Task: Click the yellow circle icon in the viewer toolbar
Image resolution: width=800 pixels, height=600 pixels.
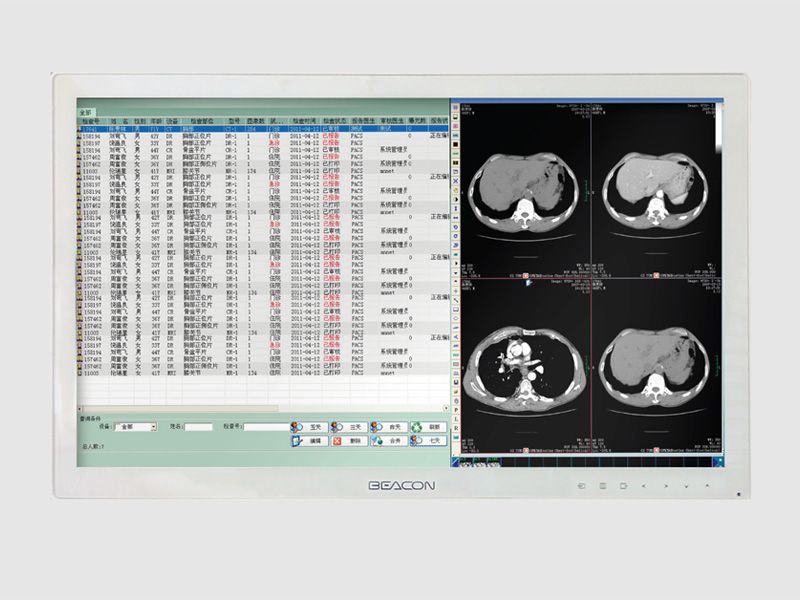Action: [x=456, y=189]
